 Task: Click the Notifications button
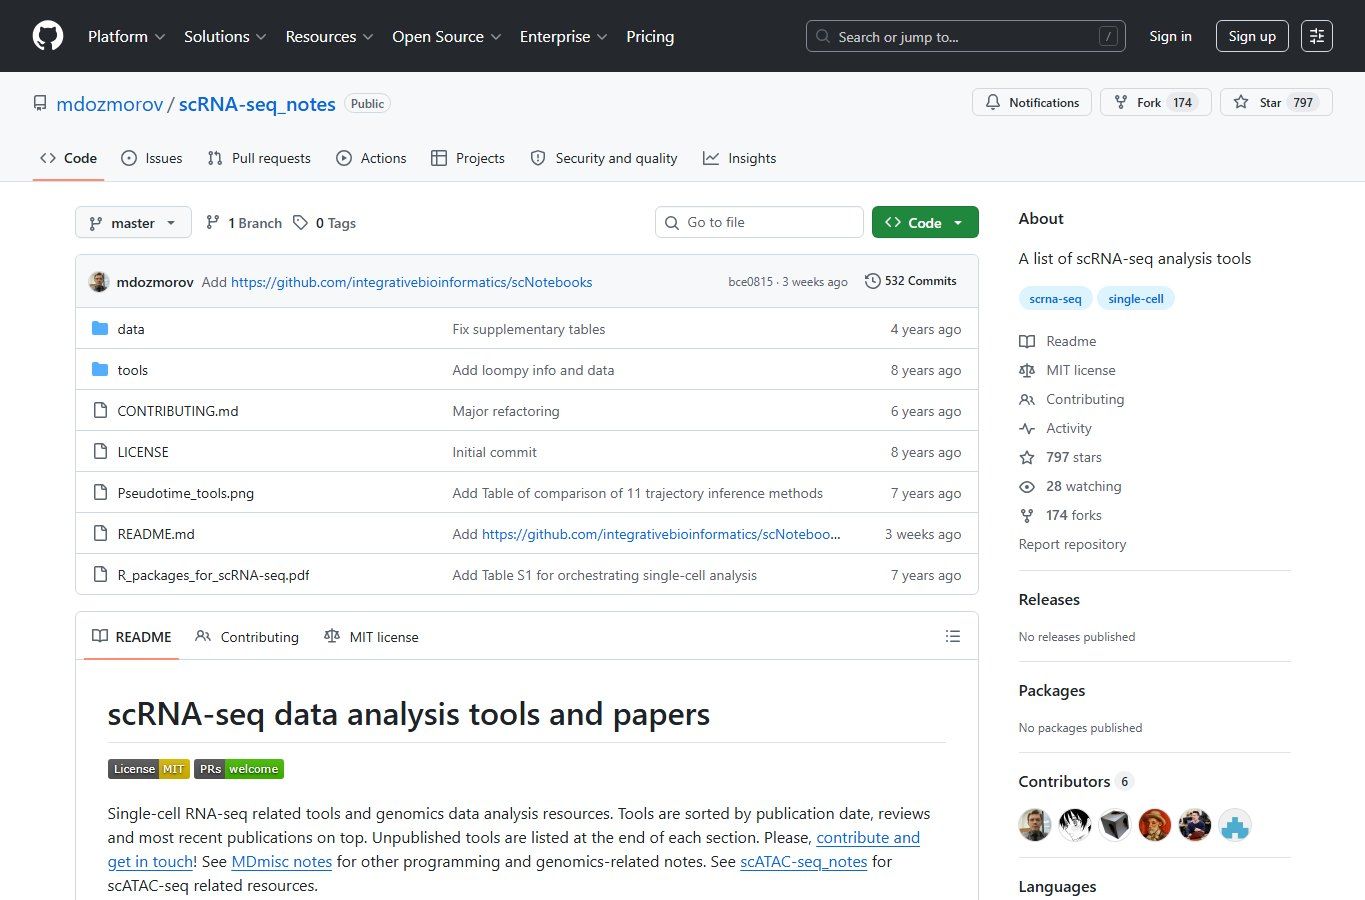coord(1032,102)
